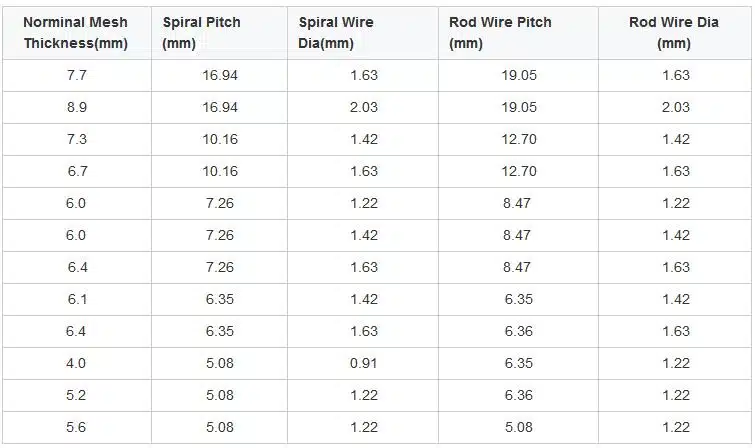755x448 pixels.
Task: Select the 2.03 rod wire dia cell
Action: tap(675, 107)
